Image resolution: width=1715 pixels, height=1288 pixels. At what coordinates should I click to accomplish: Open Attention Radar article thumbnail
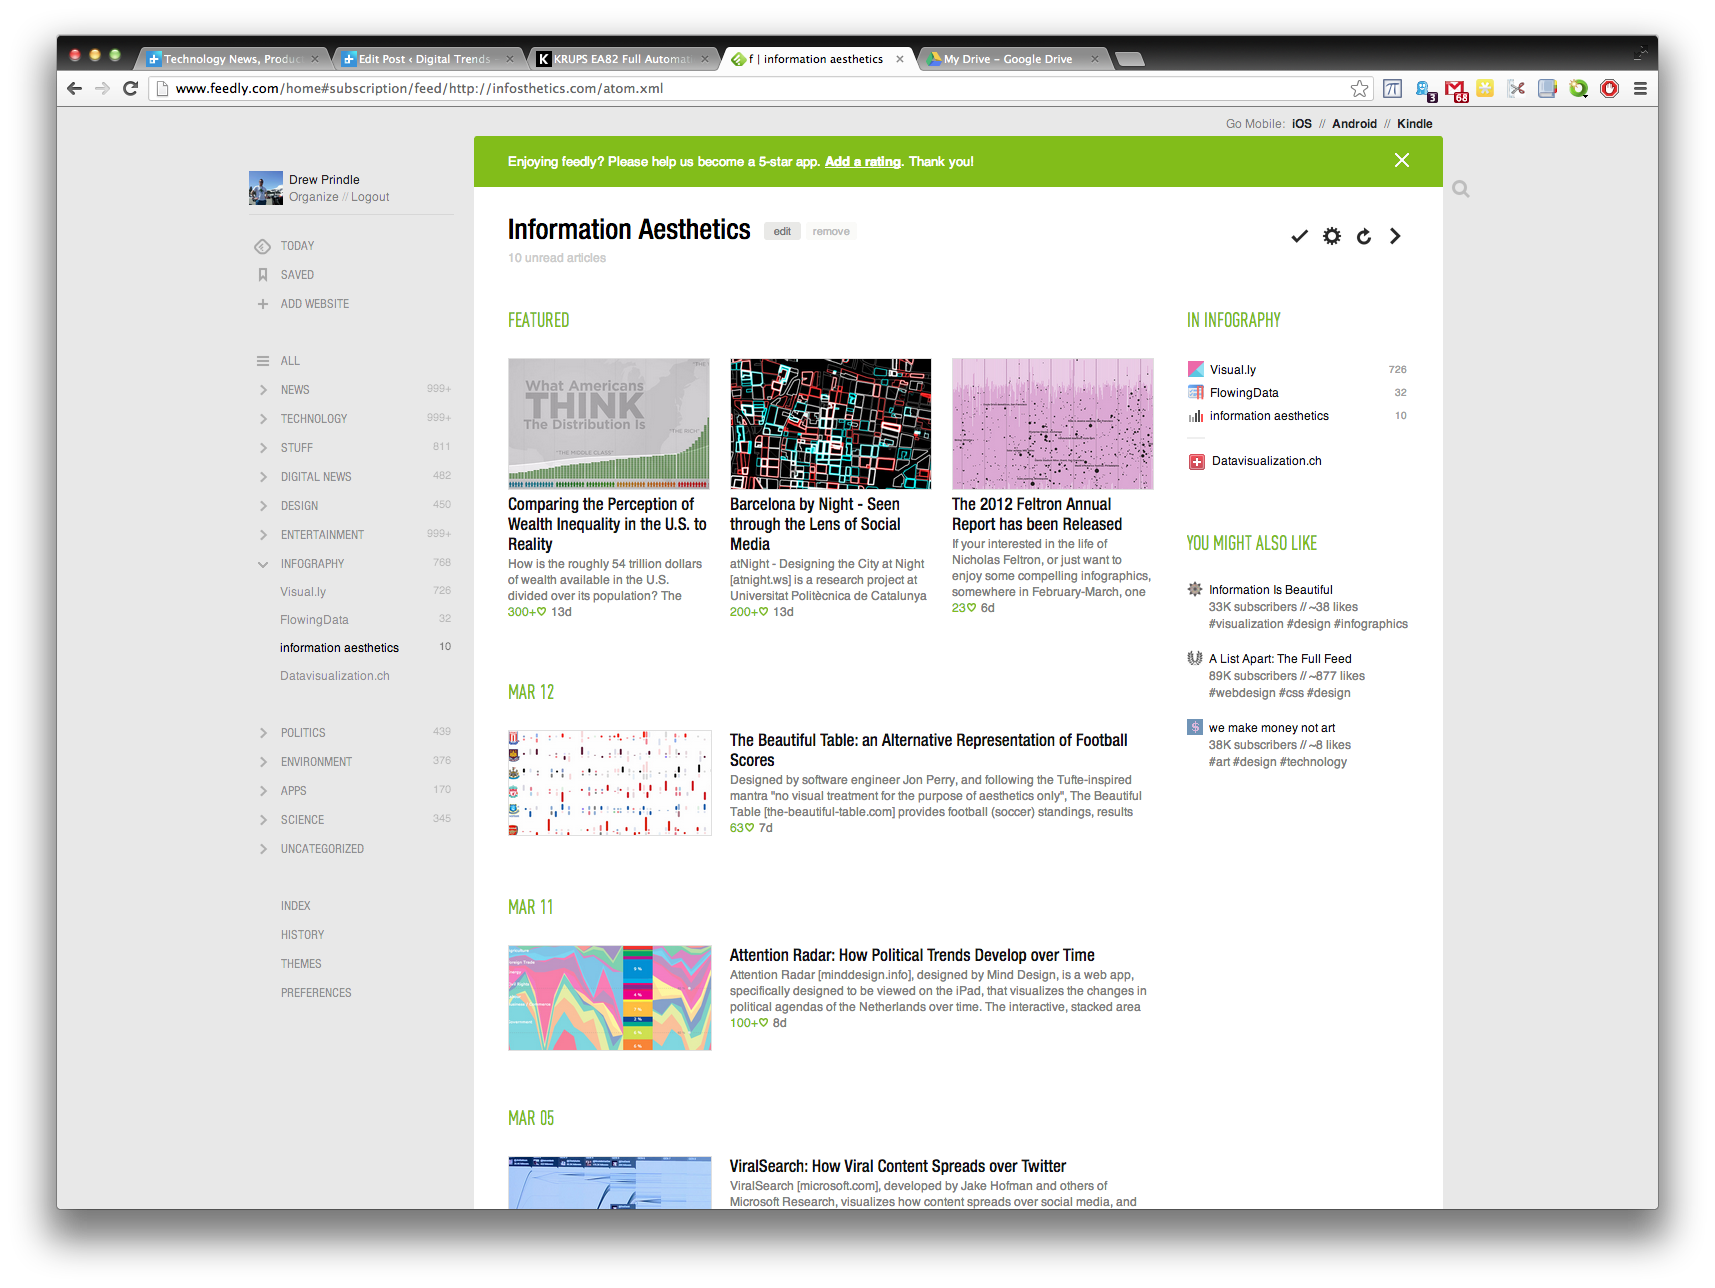click(610, 998)
